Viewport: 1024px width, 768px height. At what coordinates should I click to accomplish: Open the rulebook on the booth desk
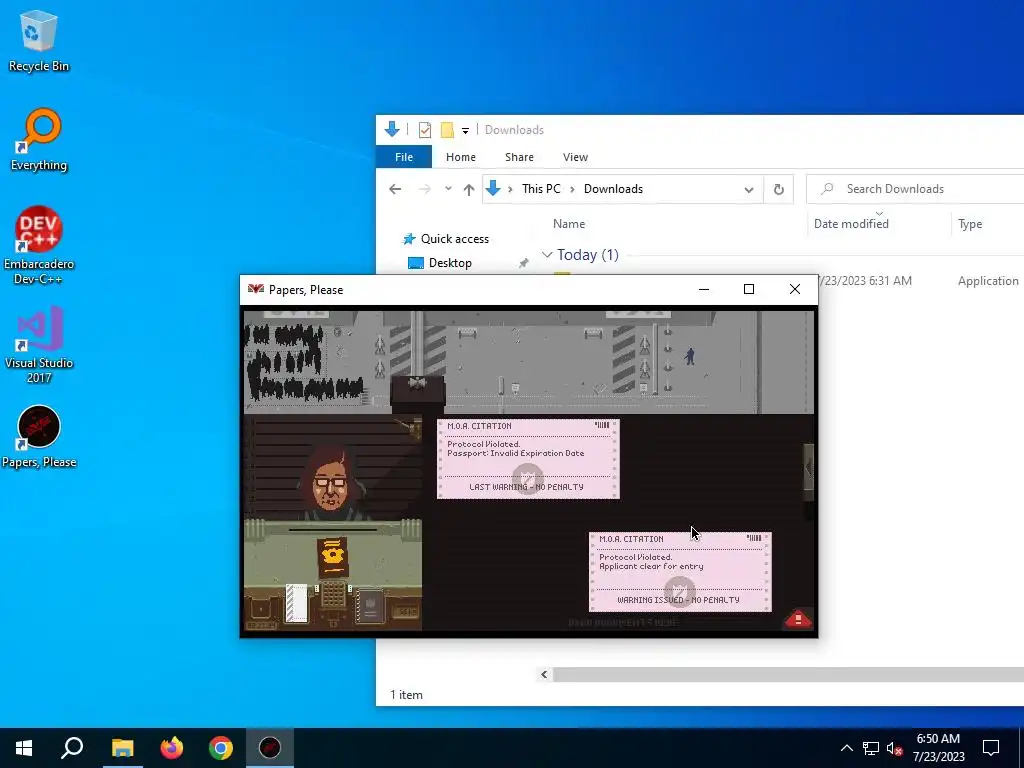click(370, 605)
